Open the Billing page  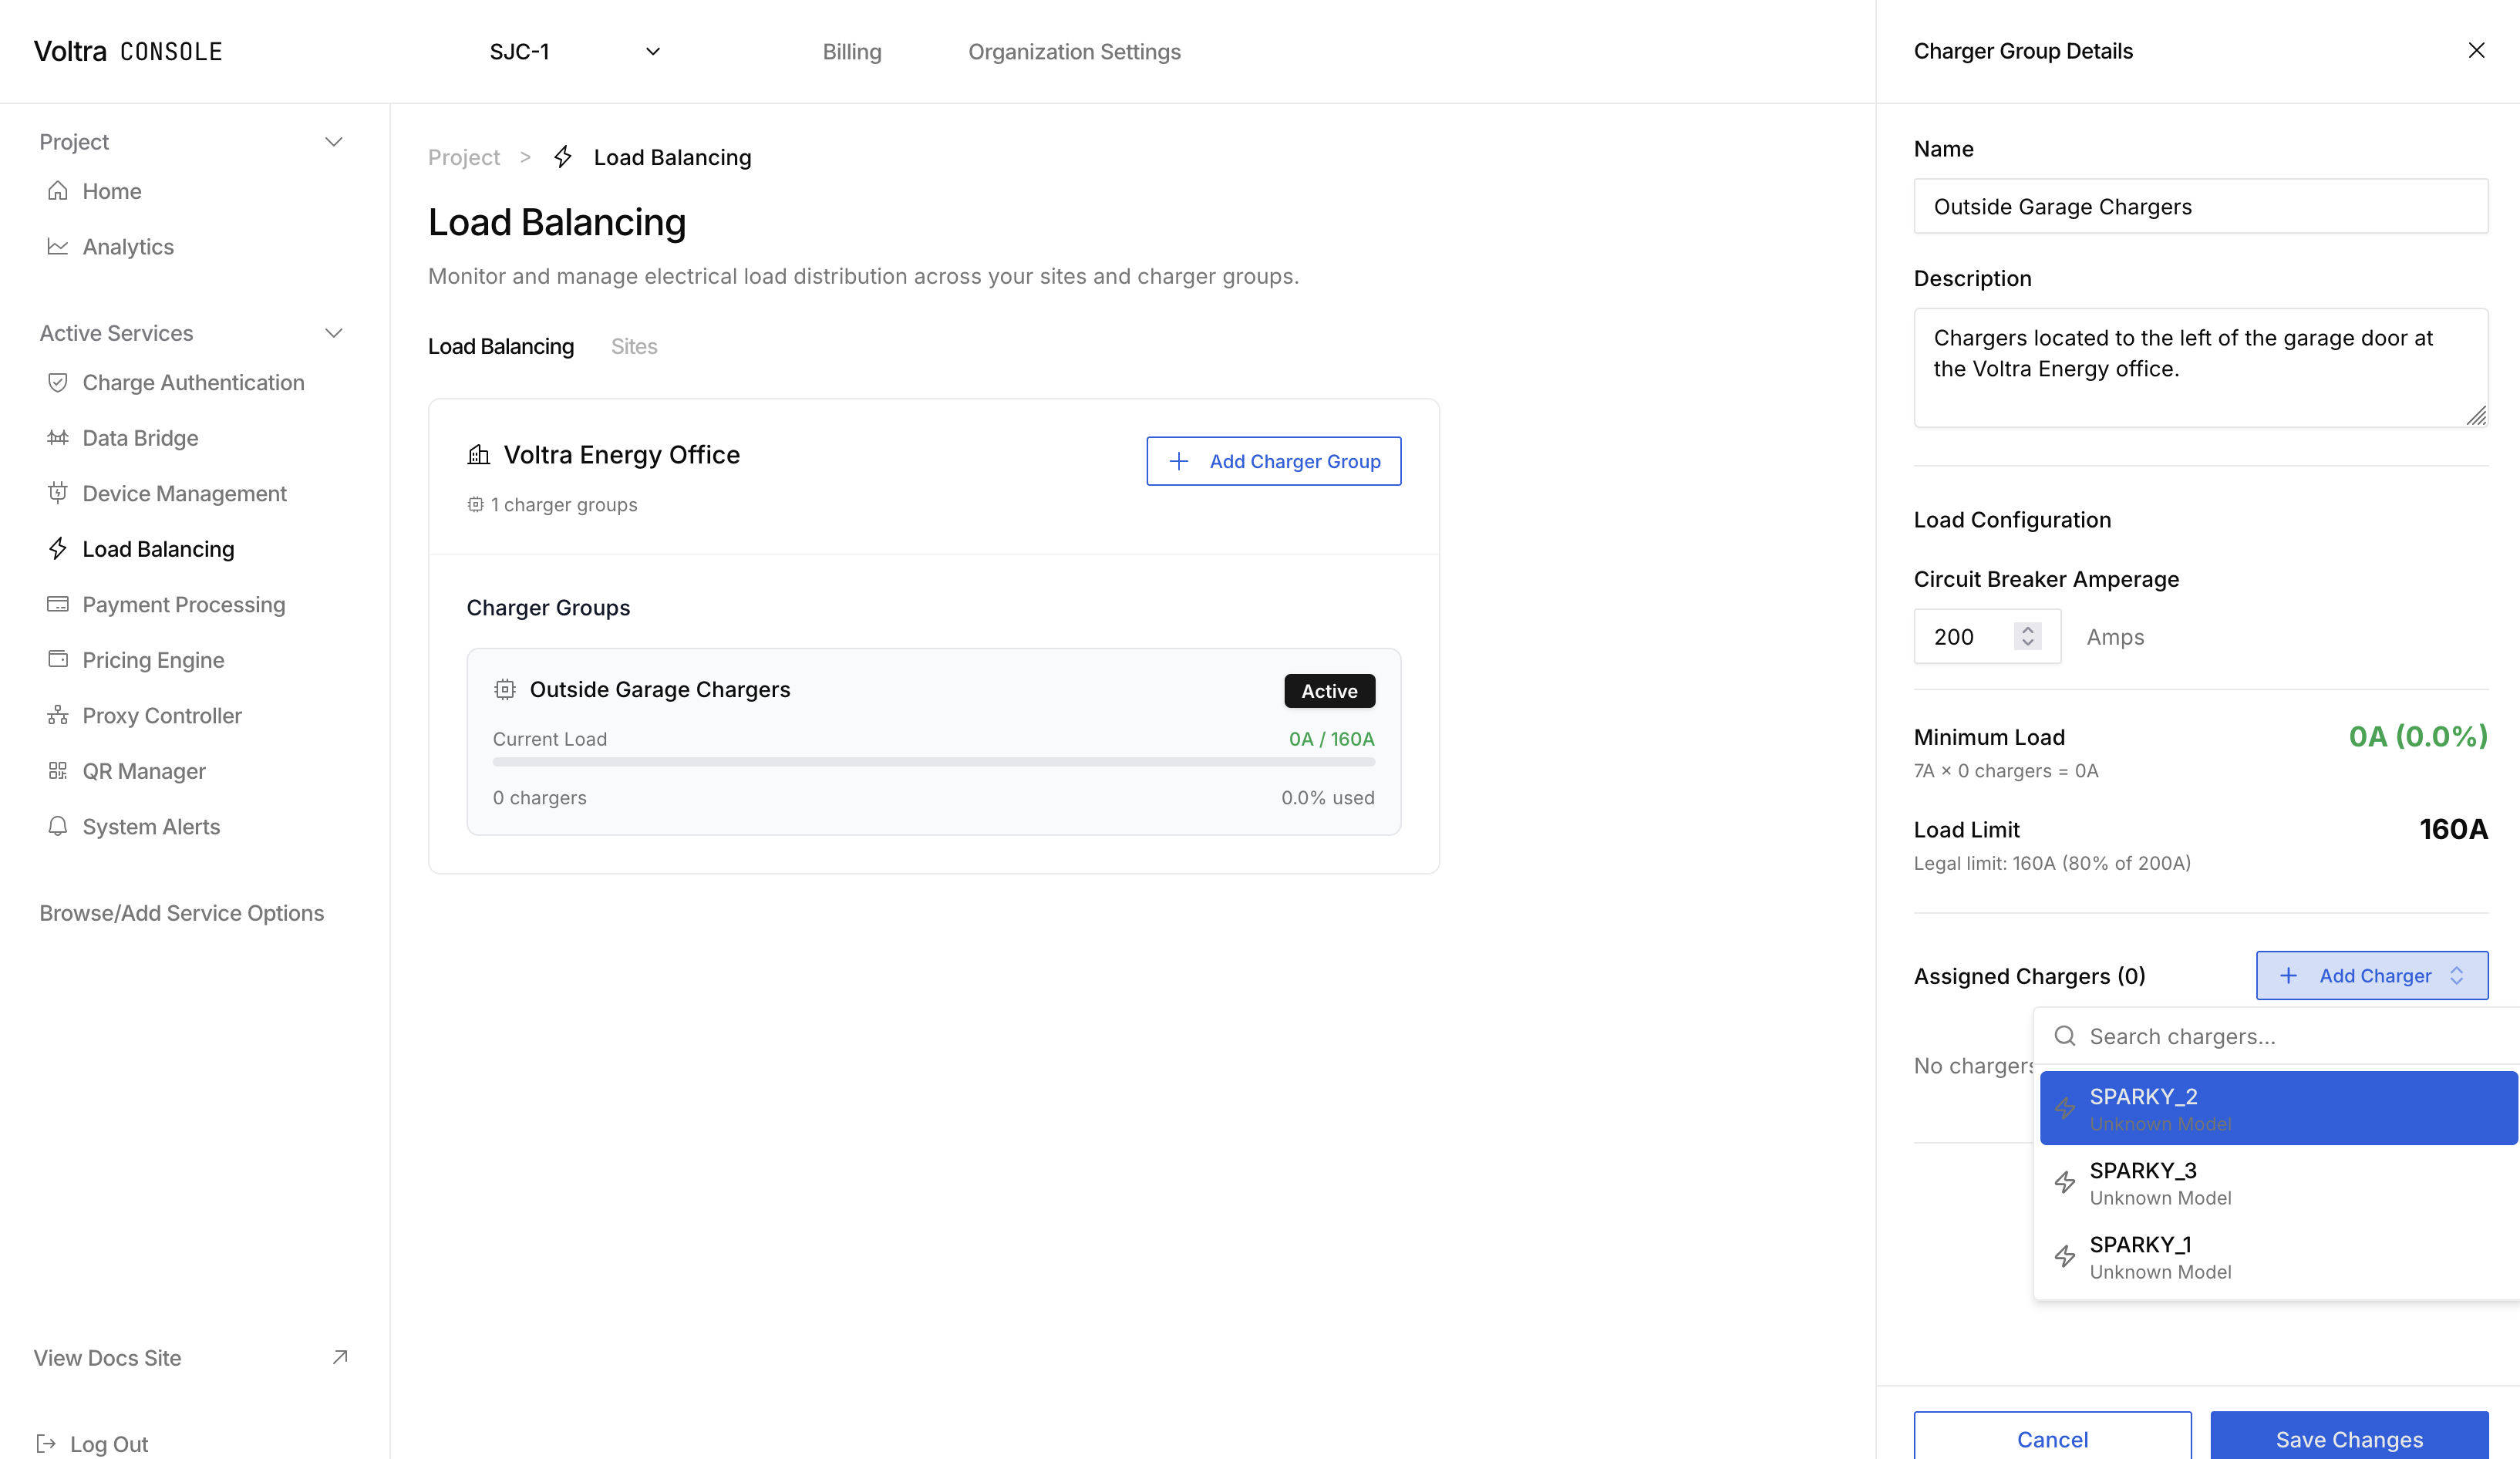(851, 51)
